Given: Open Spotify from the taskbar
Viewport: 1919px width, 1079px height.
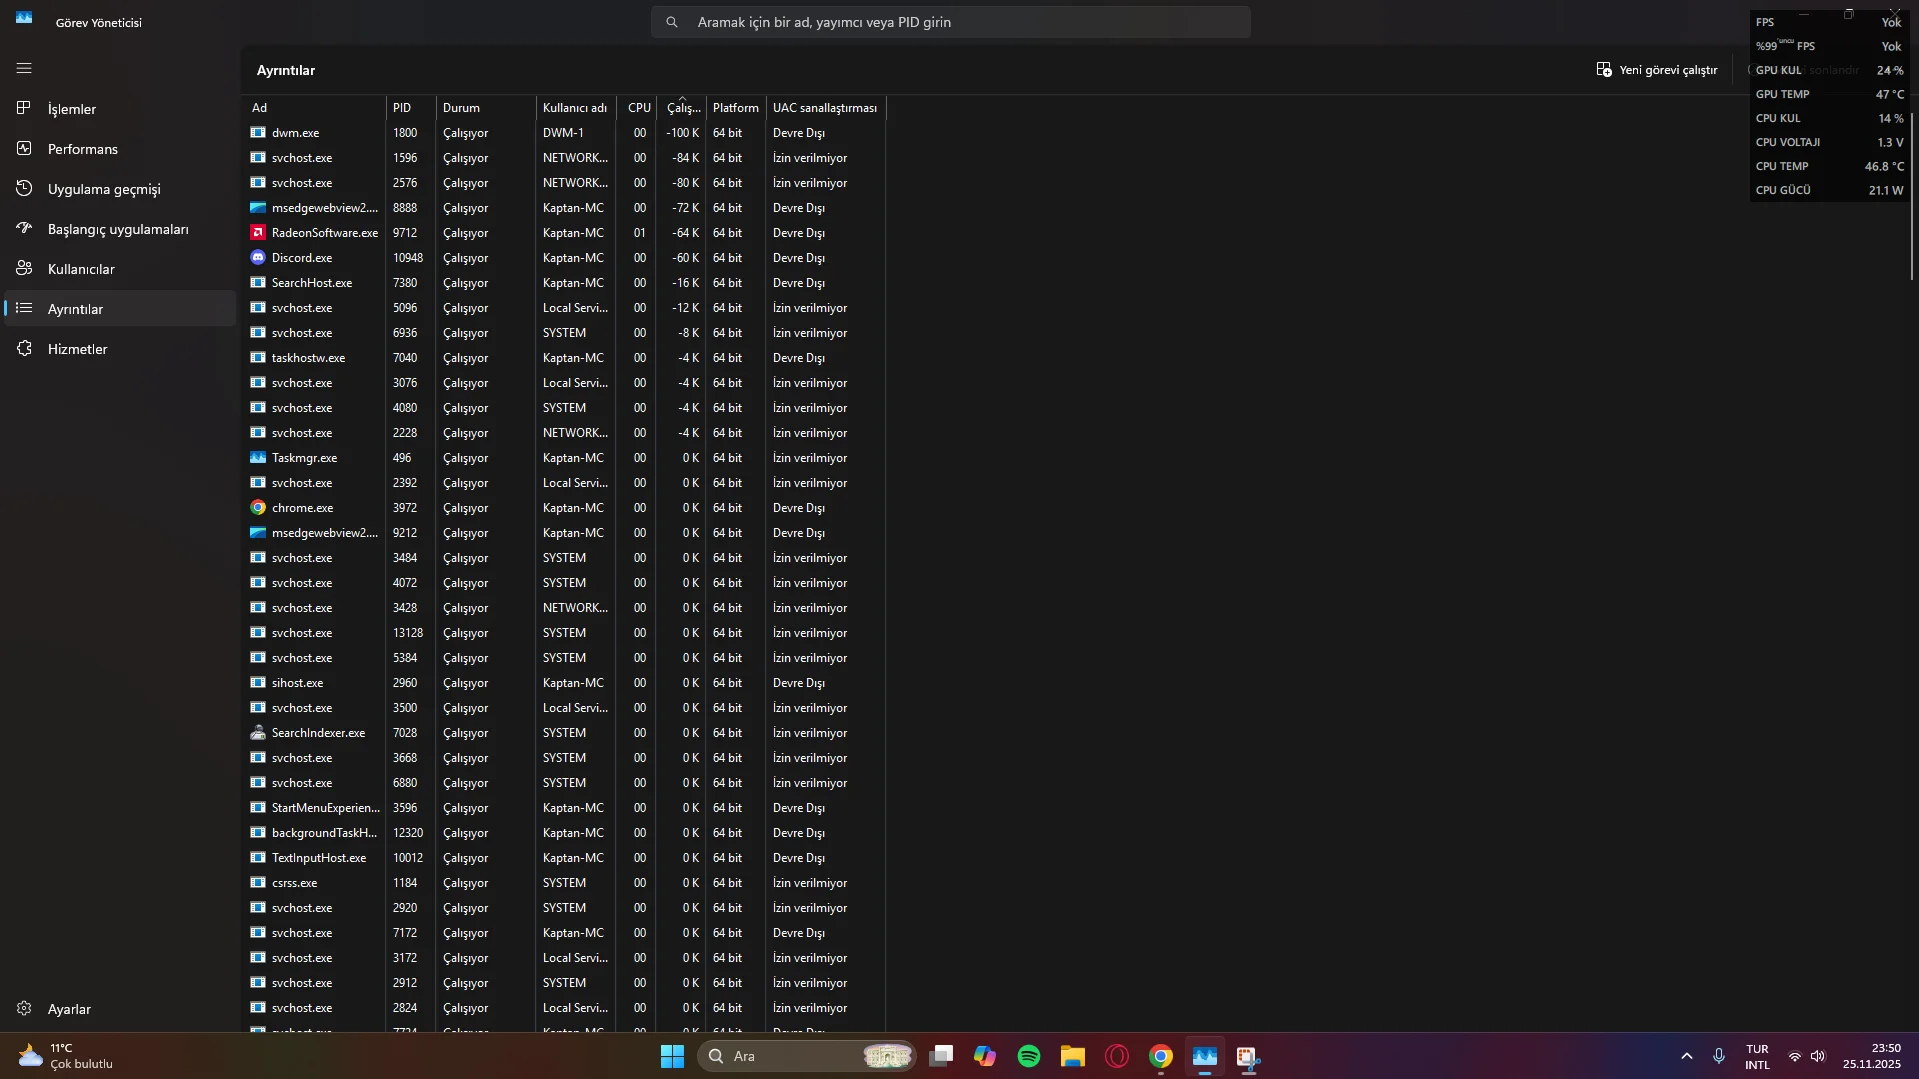Looking at the screenshot, I should pyautogui.click(x=1029, y=1056).
